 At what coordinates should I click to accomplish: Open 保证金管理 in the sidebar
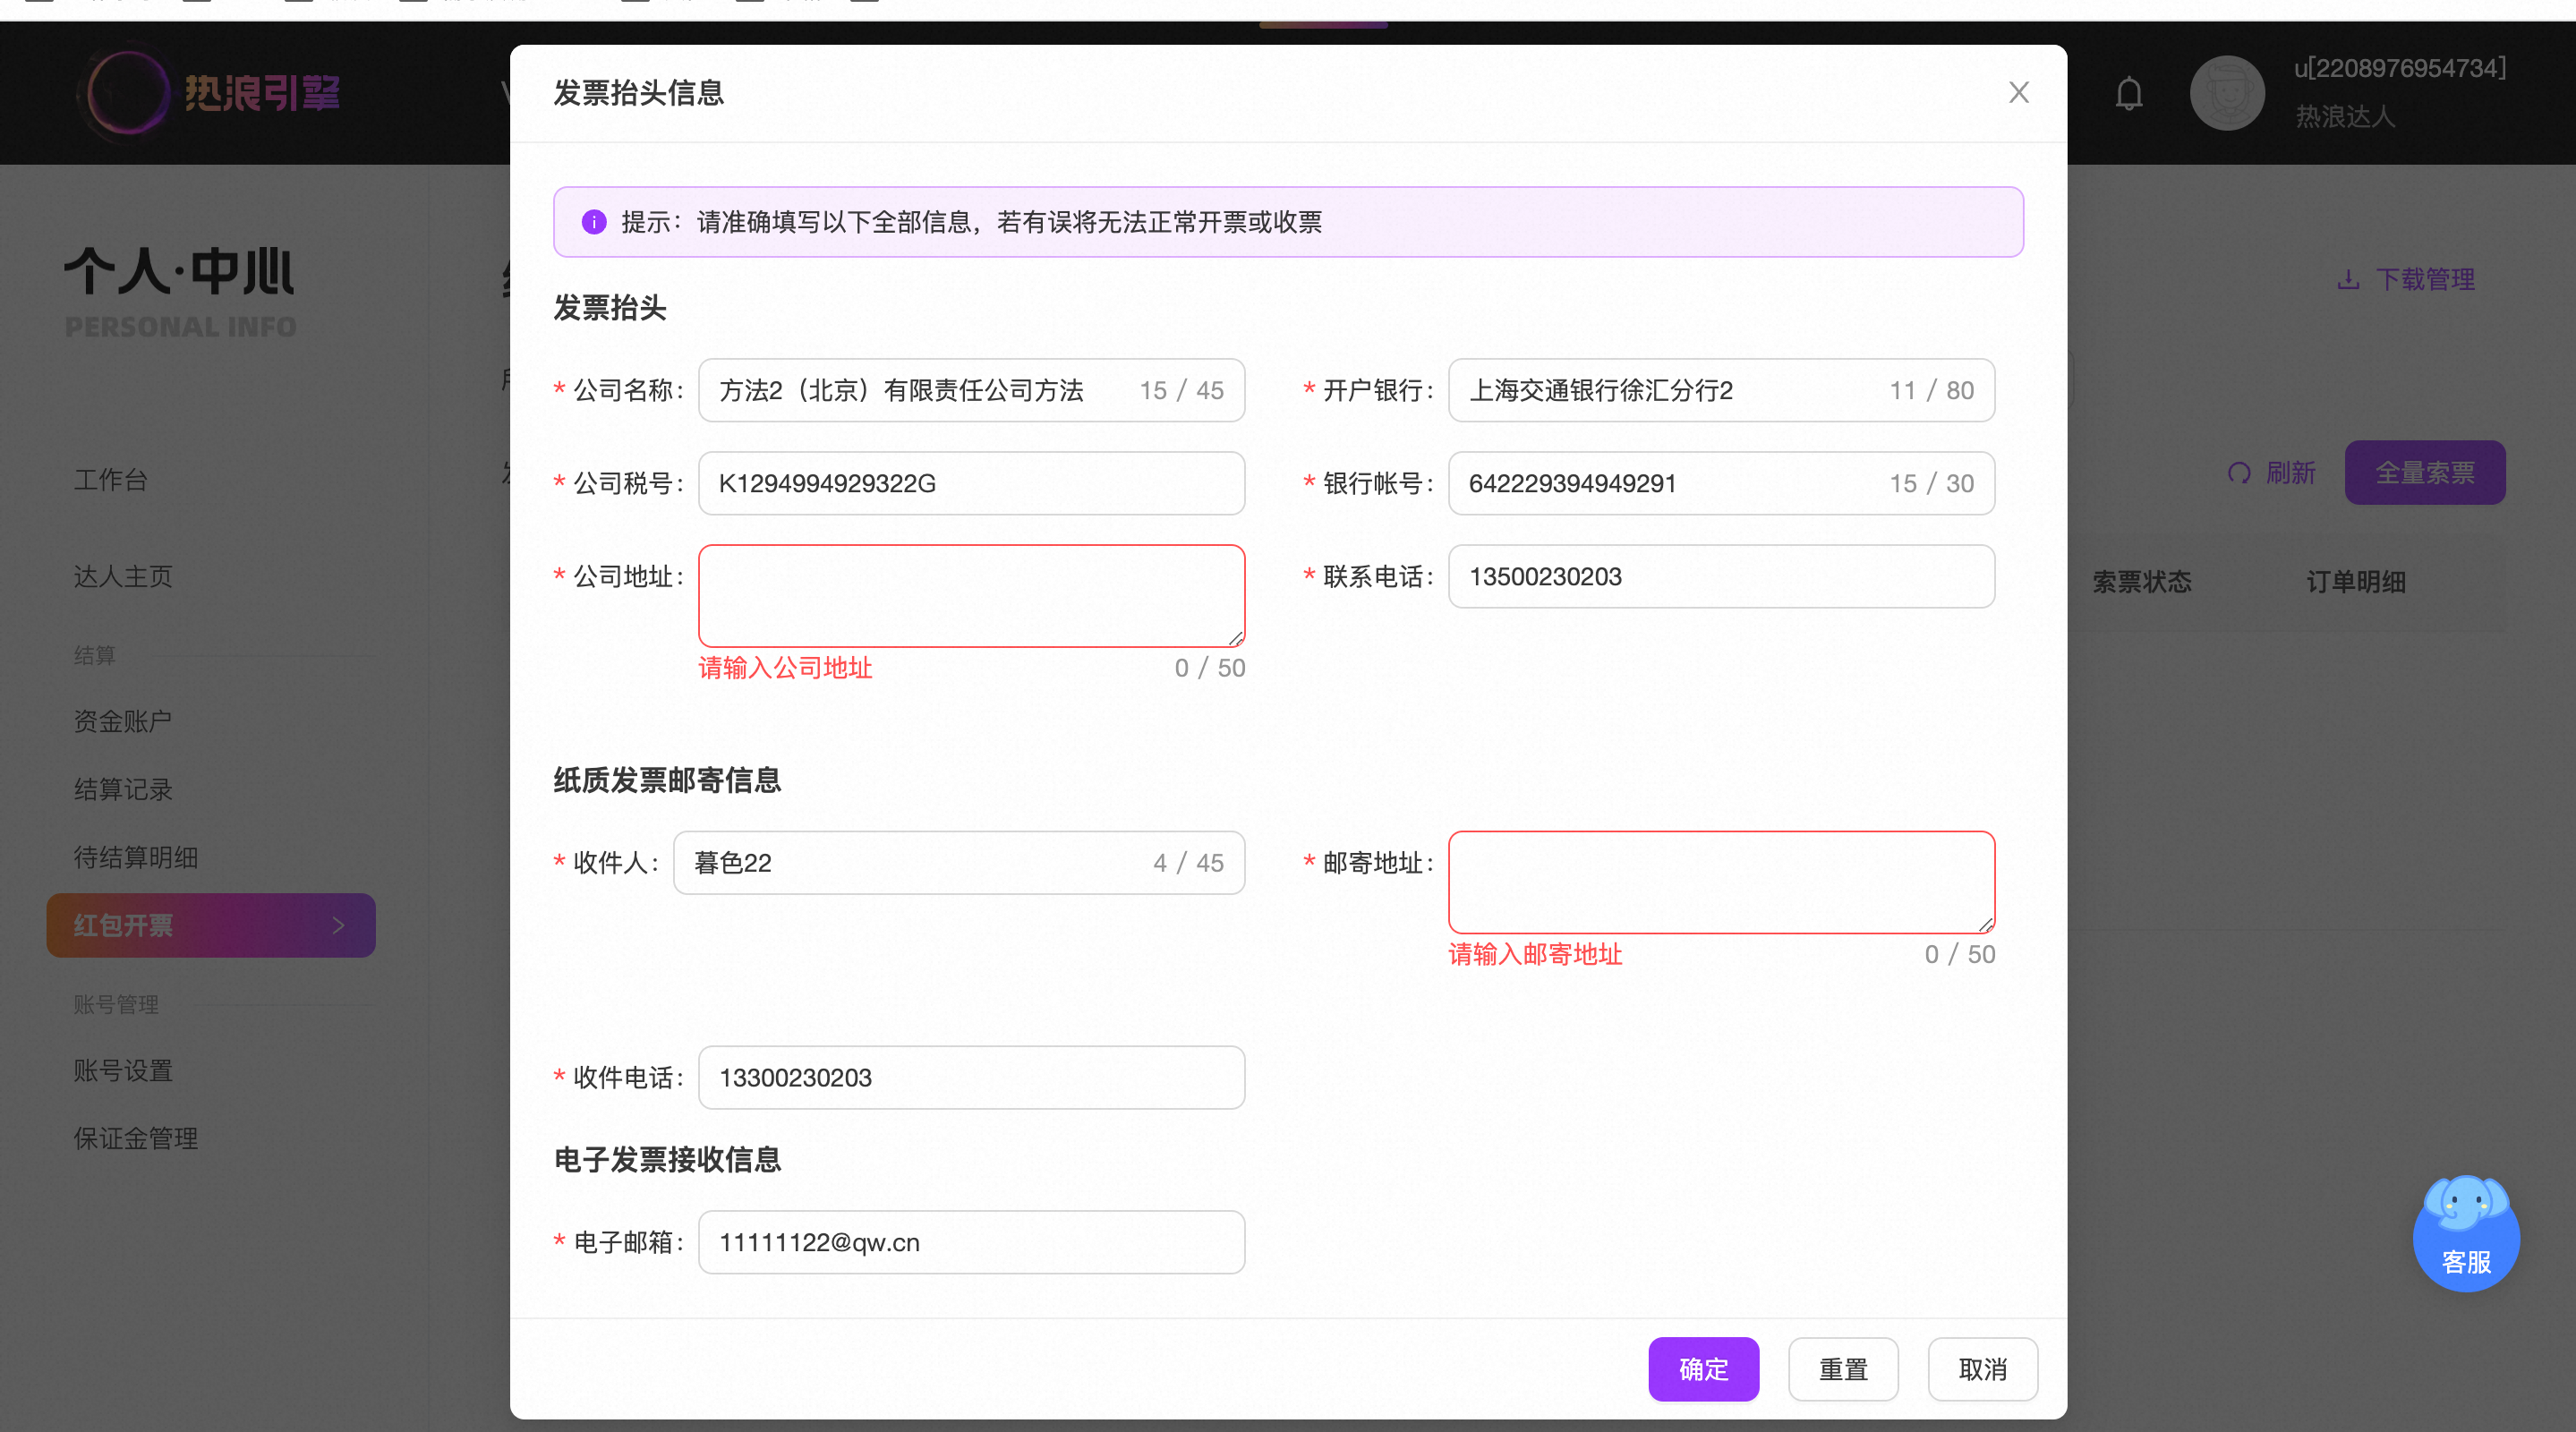point(136,1138)
